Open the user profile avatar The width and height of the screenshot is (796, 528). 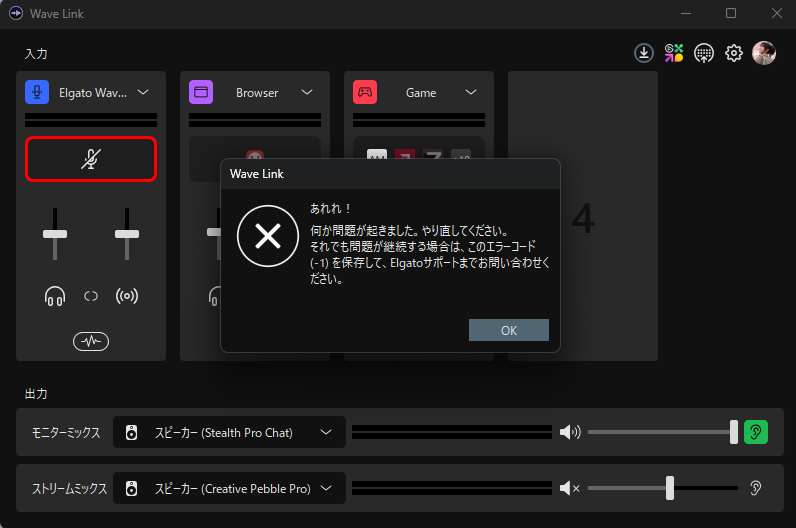764,53
